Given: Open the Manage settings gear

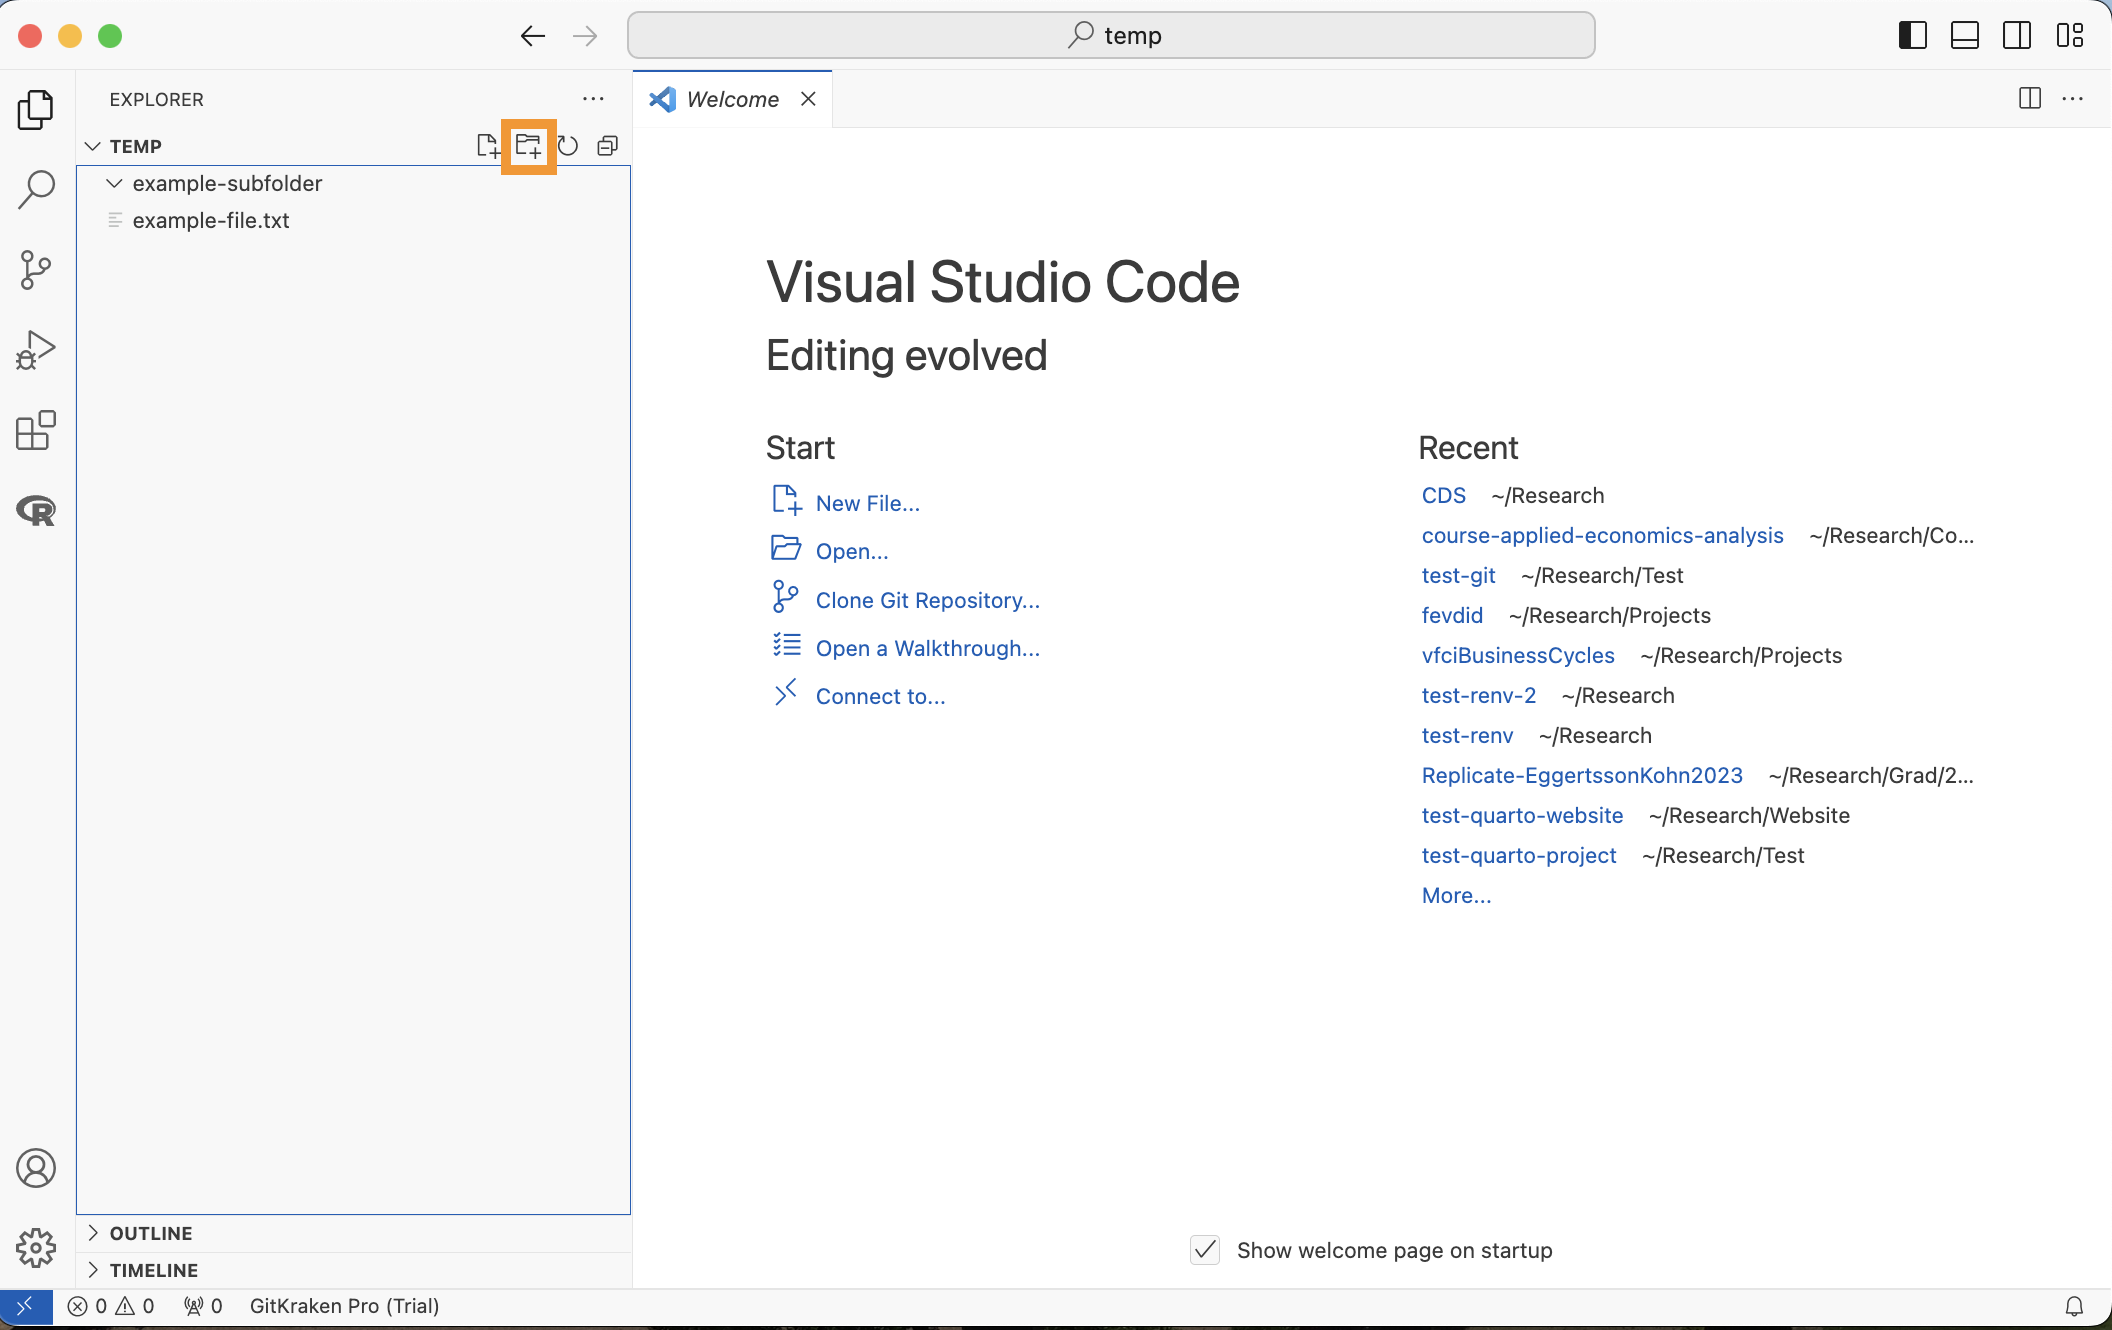Looking at the screenshot, I should coord(37,1247).
